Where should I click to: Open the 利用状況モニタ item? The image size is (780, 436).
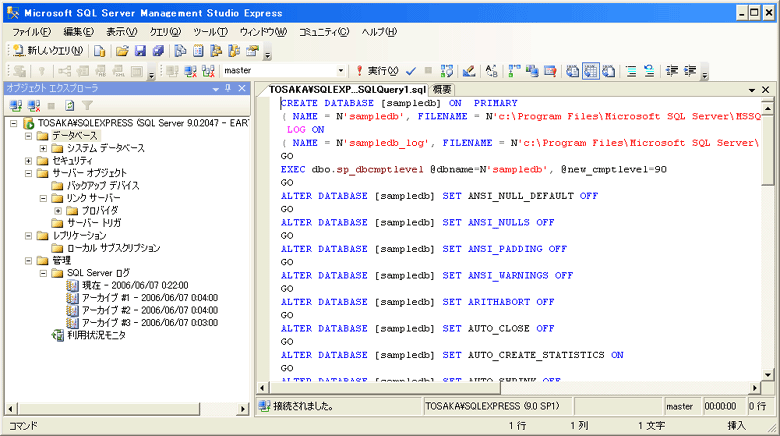tap(97, 335)
